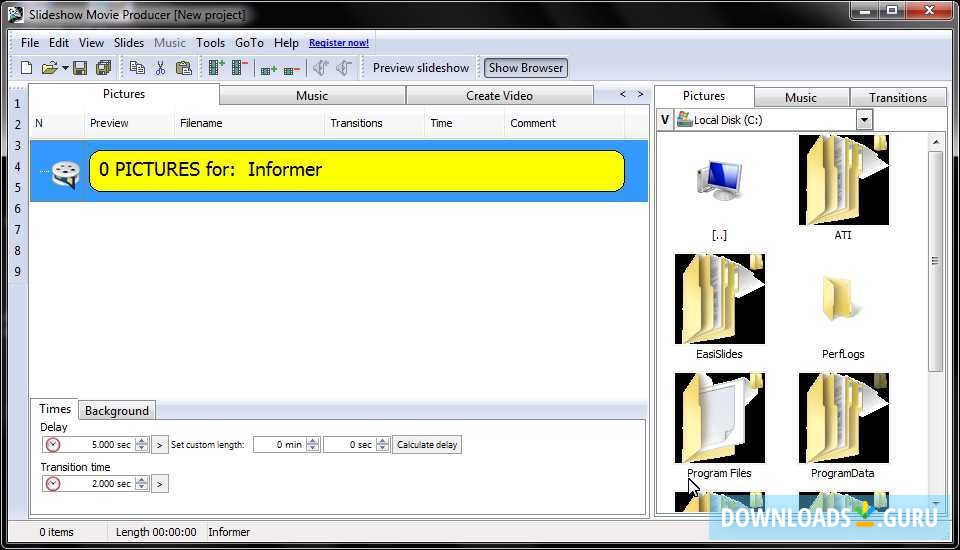The width and height of the screenshot is (960, 550).
Task: Select the Times tab
Action: tap(55, 409)
